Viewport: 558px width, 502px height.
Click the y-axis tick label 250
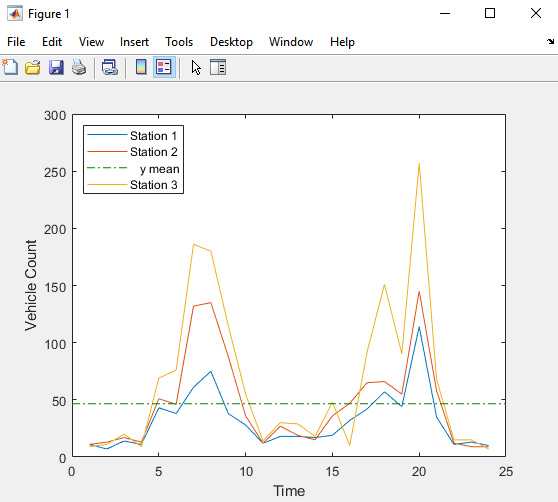click(x=55, y=173)
